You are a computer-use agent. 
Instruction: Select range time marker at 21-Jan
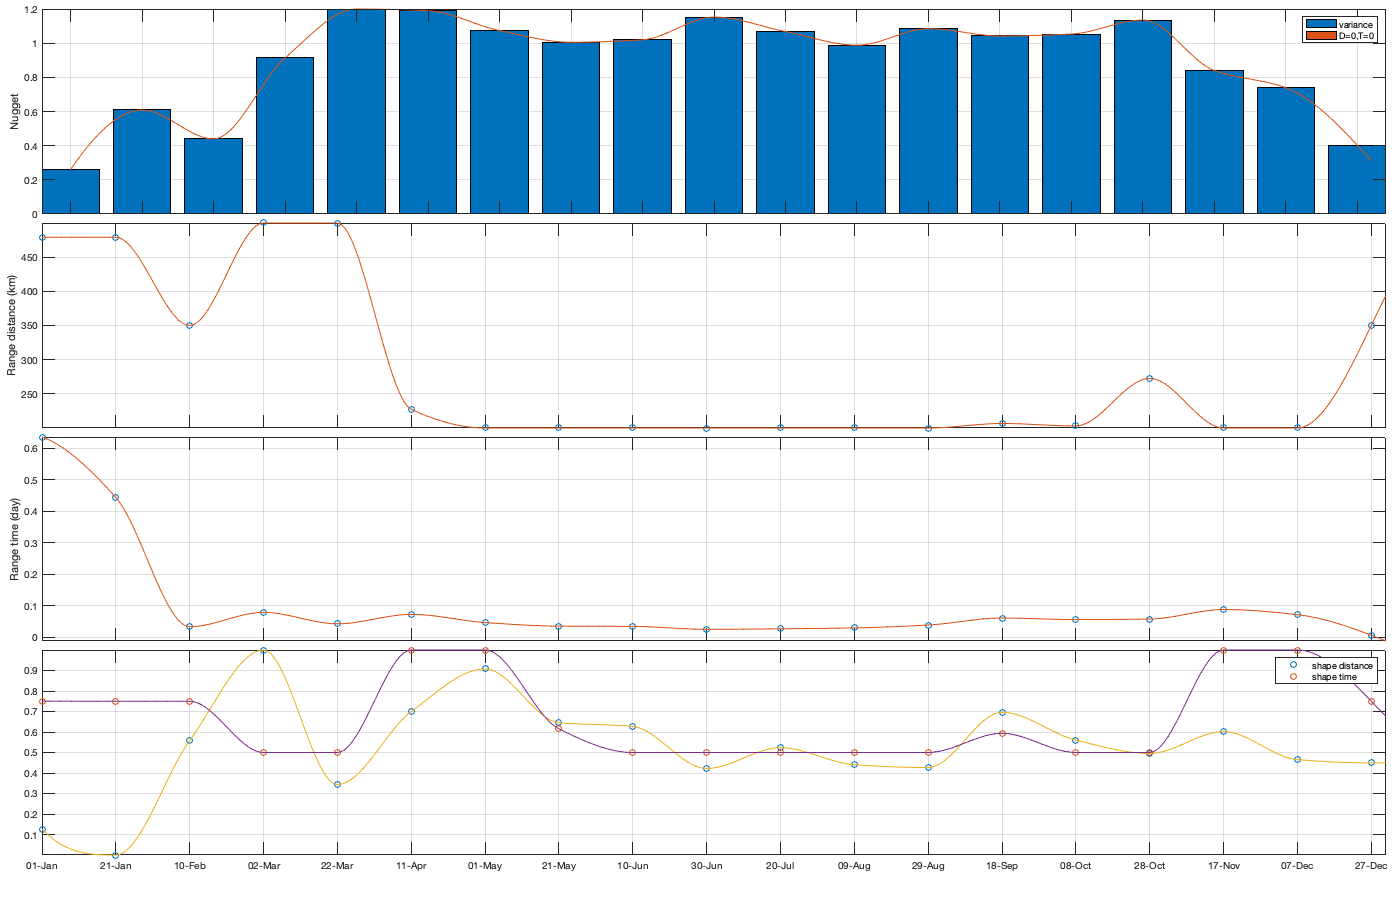click(x=115, y=497)
